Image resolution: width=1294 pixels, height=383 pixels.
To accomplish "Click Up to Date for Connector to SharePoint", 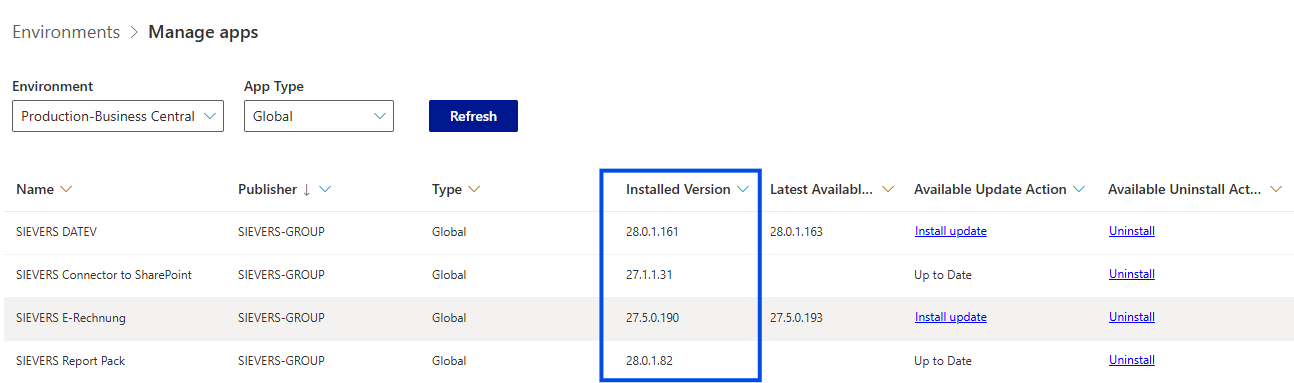I will click(943, 274).
